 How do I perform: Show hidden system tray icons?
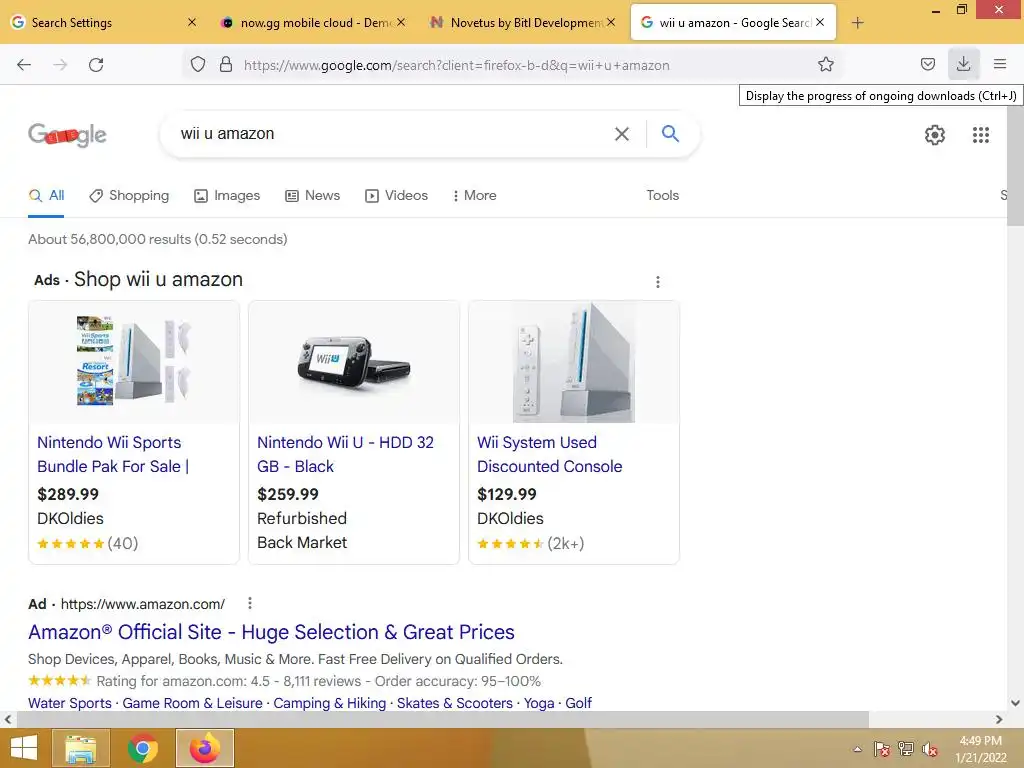(857, 750)
